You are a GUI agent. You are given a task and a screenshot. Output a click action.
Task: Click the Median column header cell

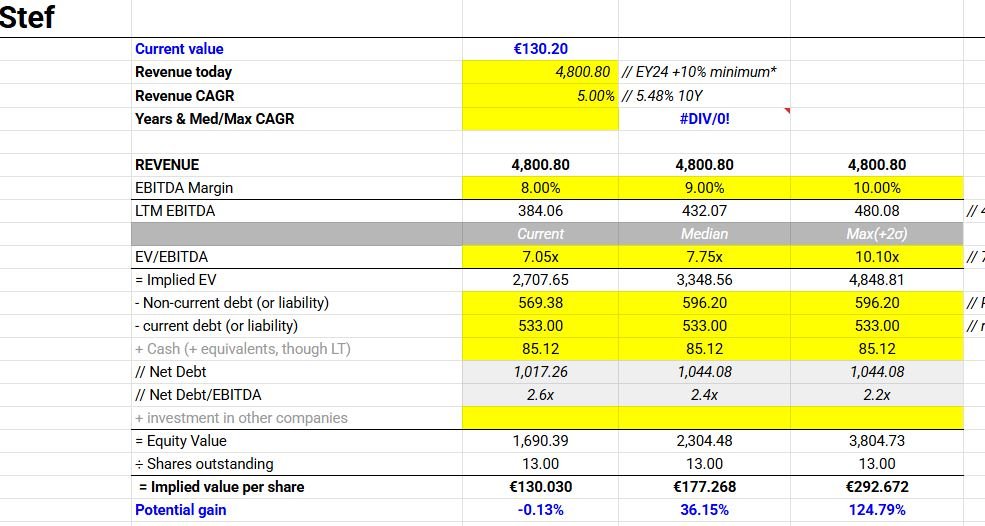pos(704,233)
